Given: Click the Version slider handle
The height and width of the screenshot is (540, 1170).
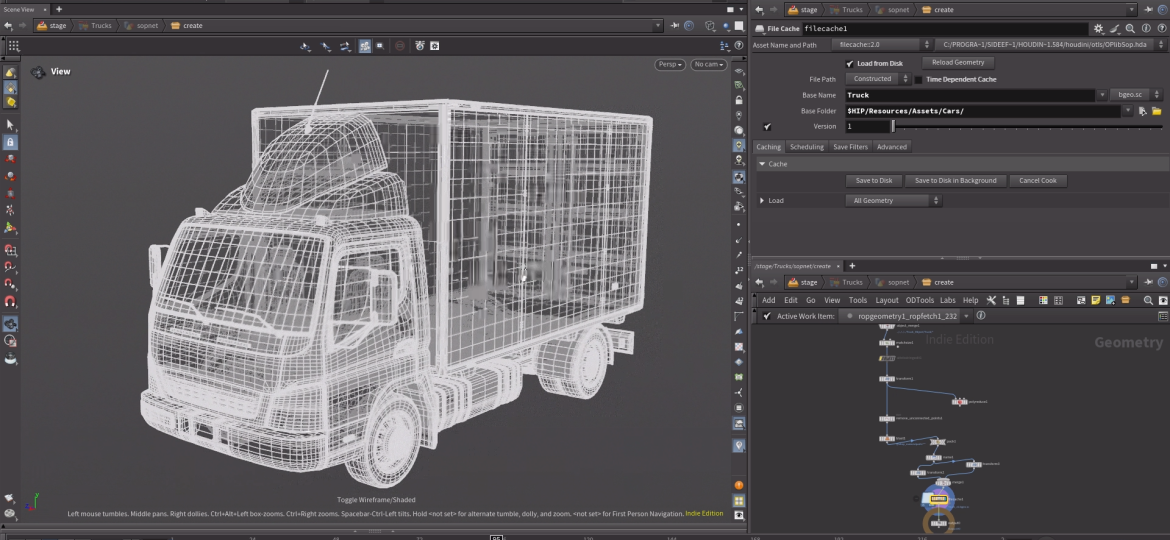Looking at the screenshot, I should coord(892,127).
